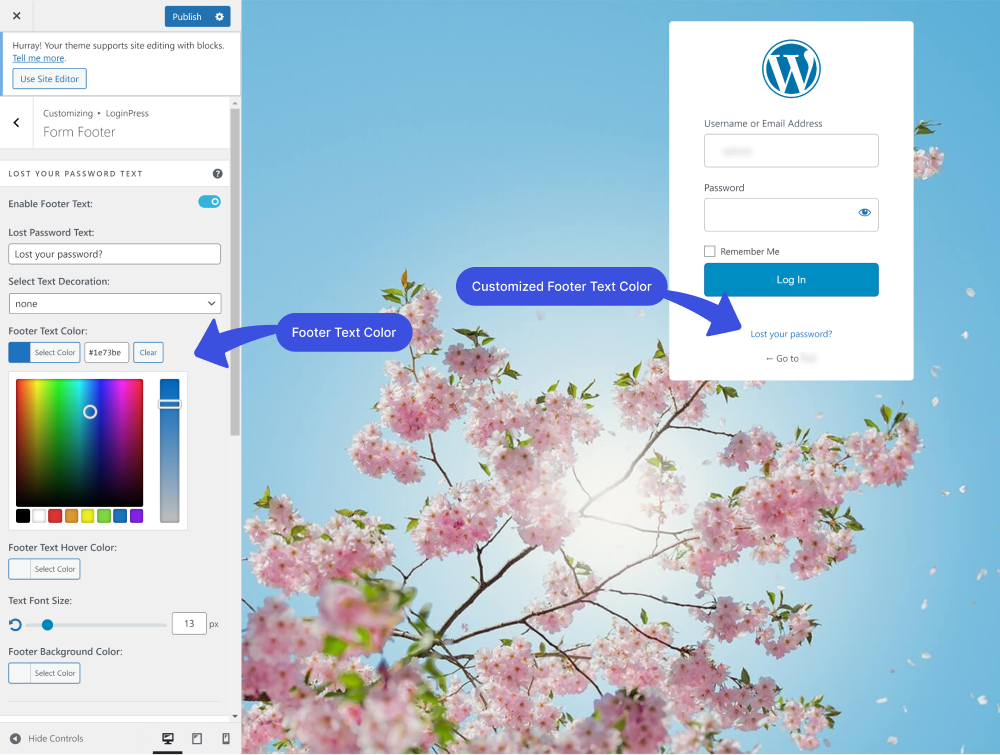
Task: Click the 'Form Footer' section title
Action: (x=79, y=132)
